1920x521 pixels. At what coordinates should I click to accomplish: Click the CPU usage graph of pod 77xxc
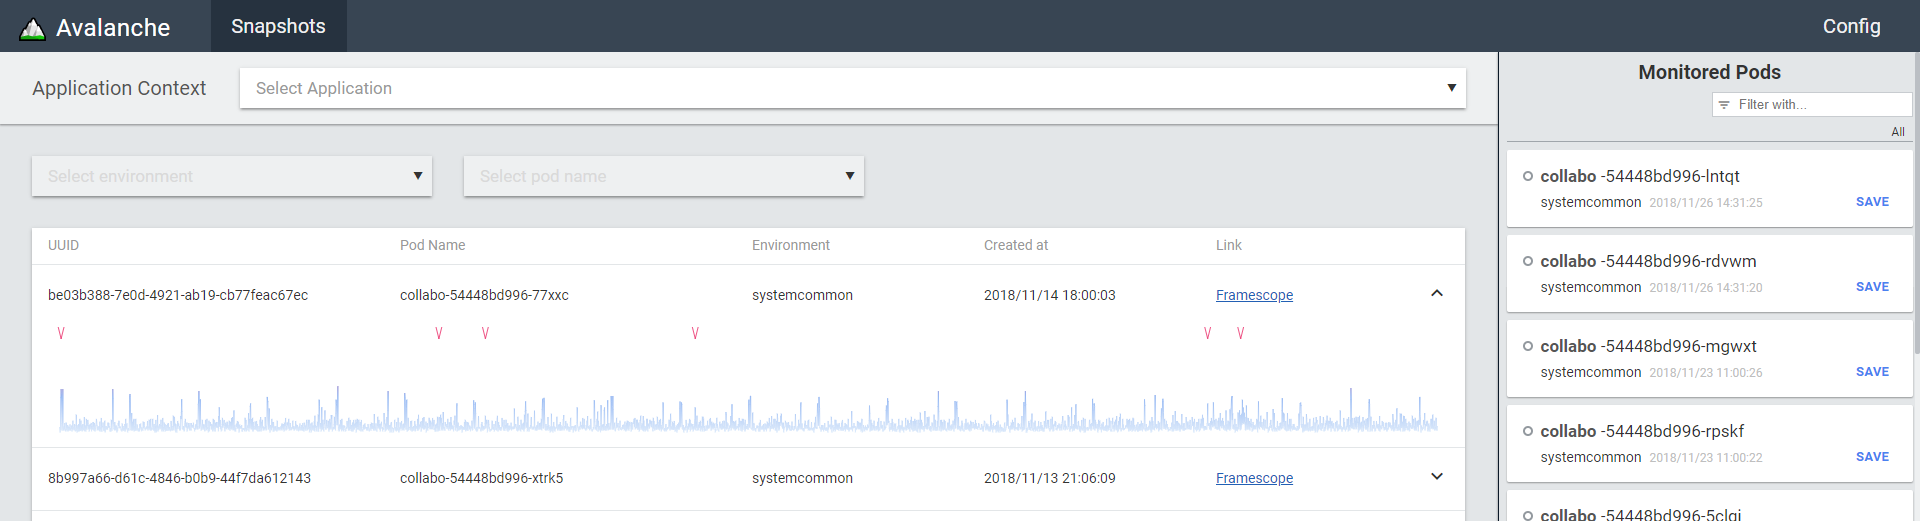(748, 409)
